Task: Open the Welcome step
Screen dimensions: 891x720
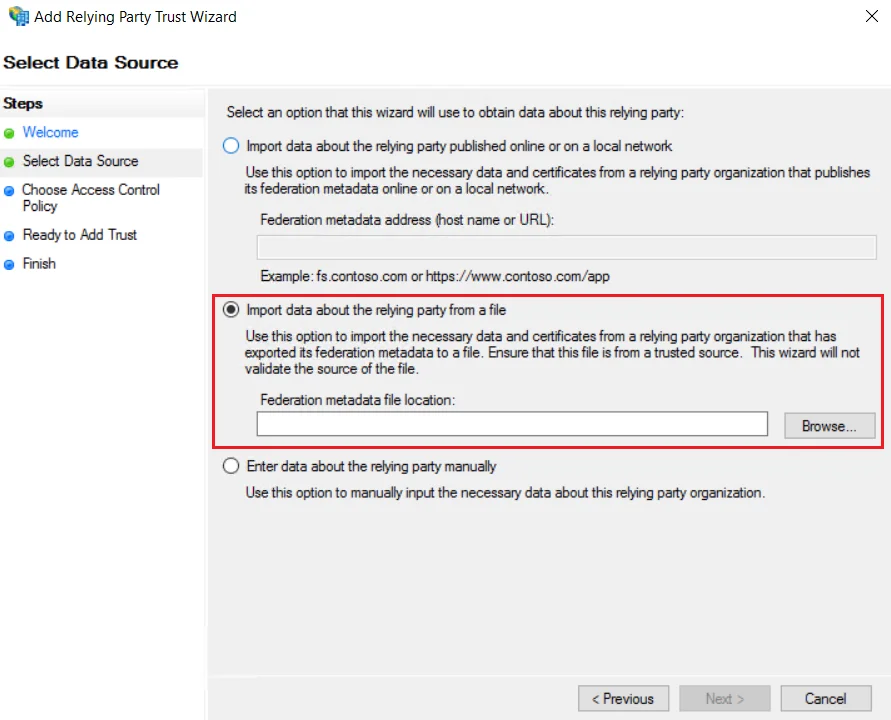Action: point(51,132)
